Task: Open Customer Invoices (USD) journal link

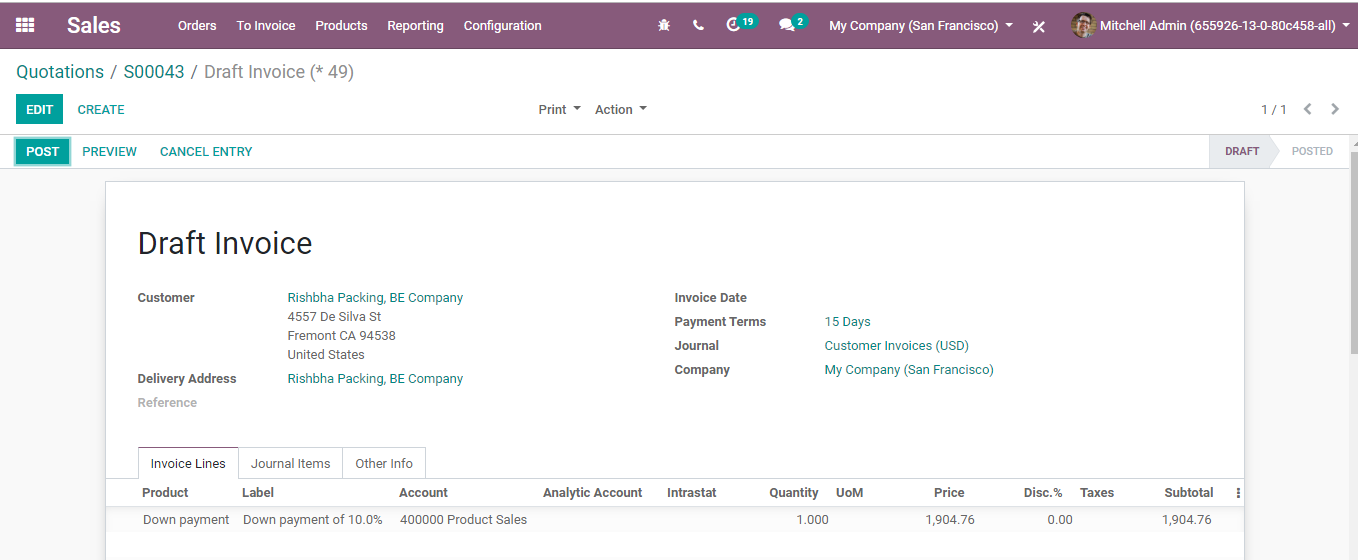Action: (896, 346)
